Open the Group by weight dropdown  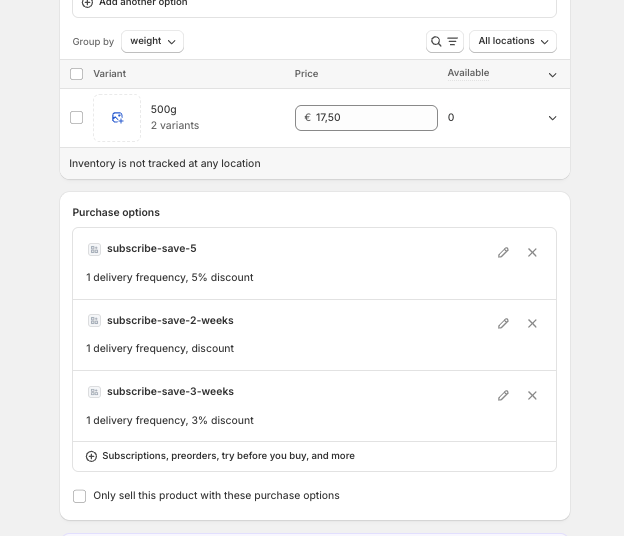[152, 41]
